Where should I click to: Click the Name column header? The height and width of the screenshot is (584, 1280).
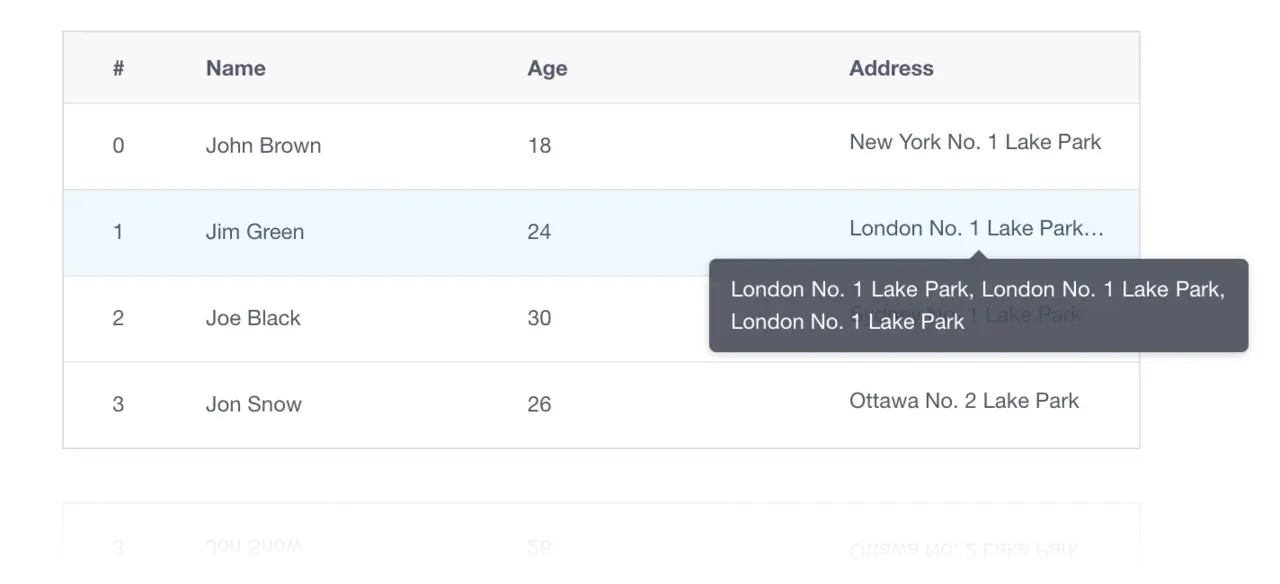[236, 68]
